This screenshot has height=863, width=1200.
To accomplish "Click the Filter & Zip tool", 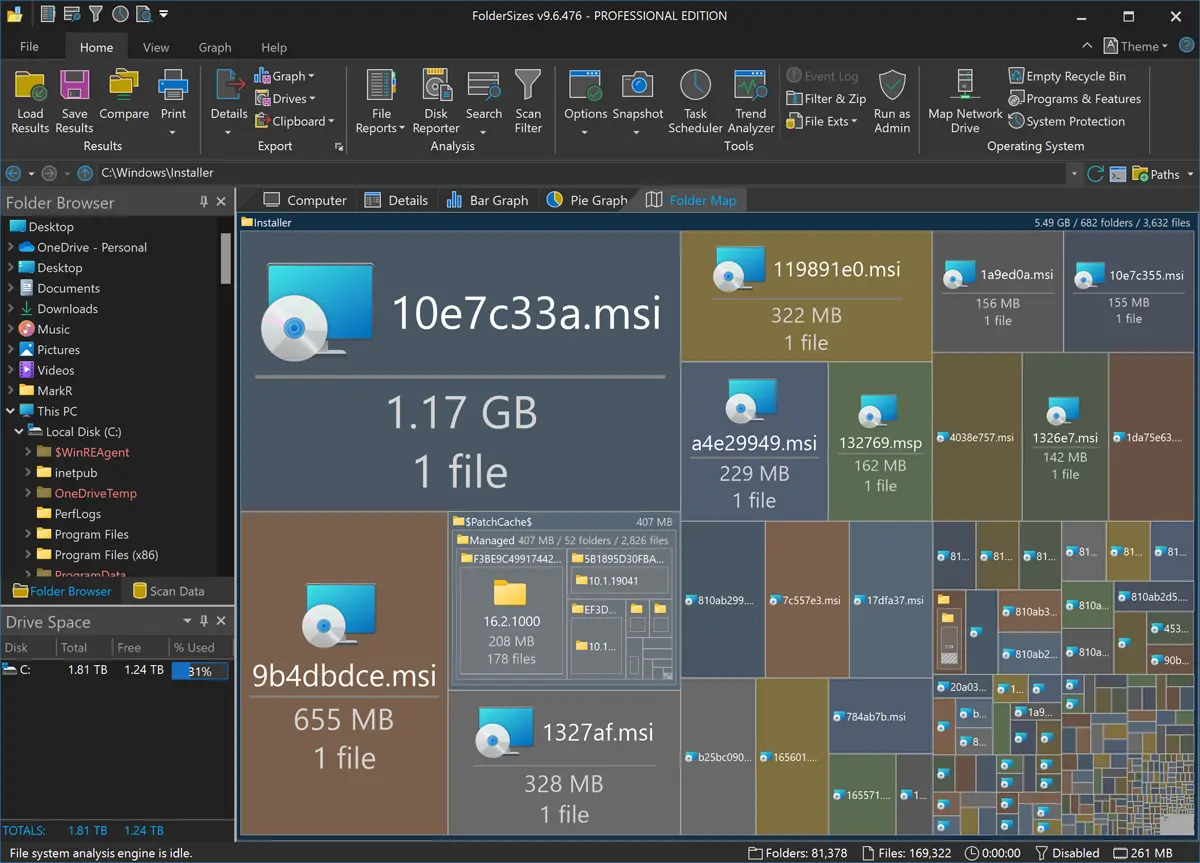I will point(826,99).
